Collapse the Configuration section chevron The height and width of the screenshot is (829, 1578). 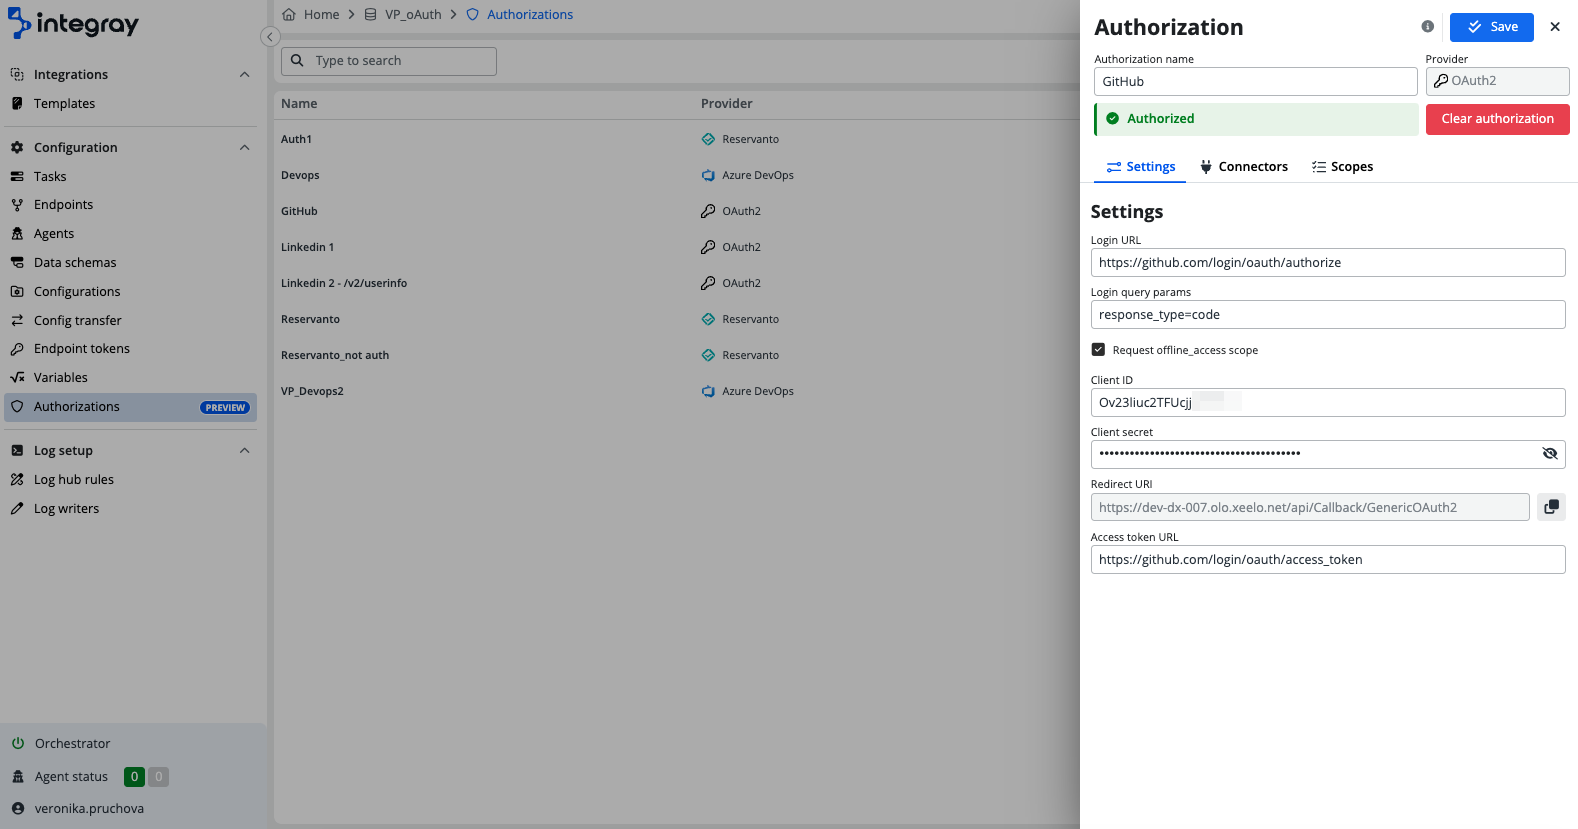(245, 148)
